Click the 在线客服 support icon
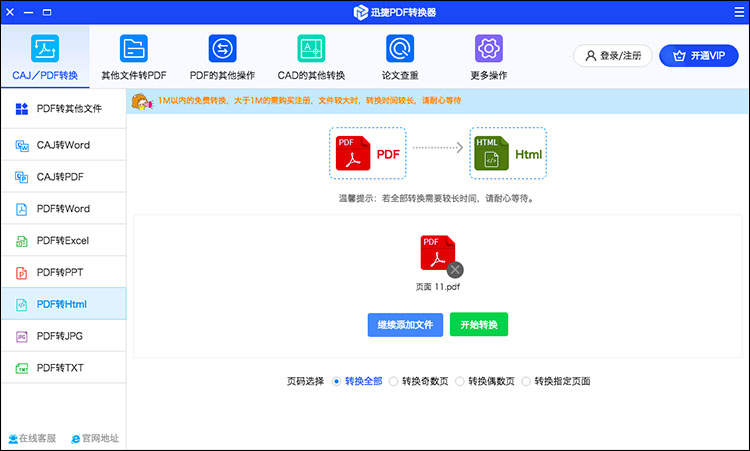 click(x=13, y=439)
